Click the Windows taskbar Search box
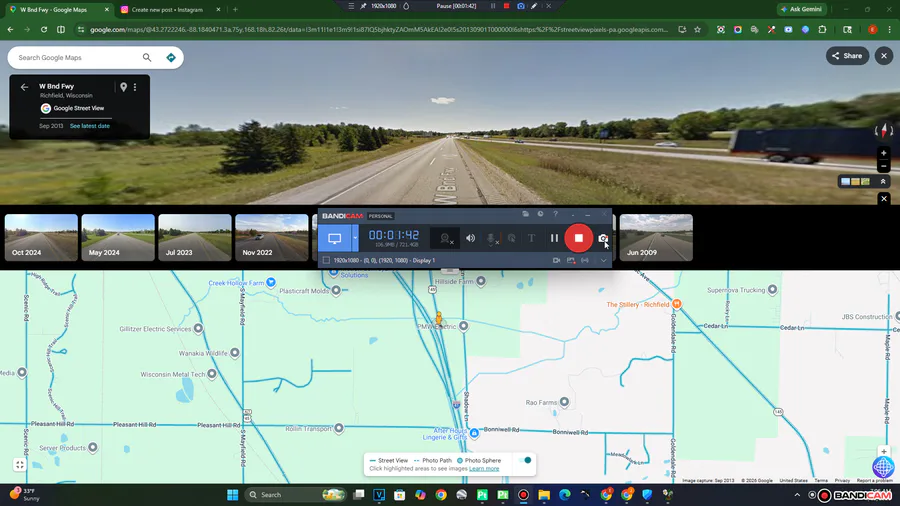 [x=296, y=495]
